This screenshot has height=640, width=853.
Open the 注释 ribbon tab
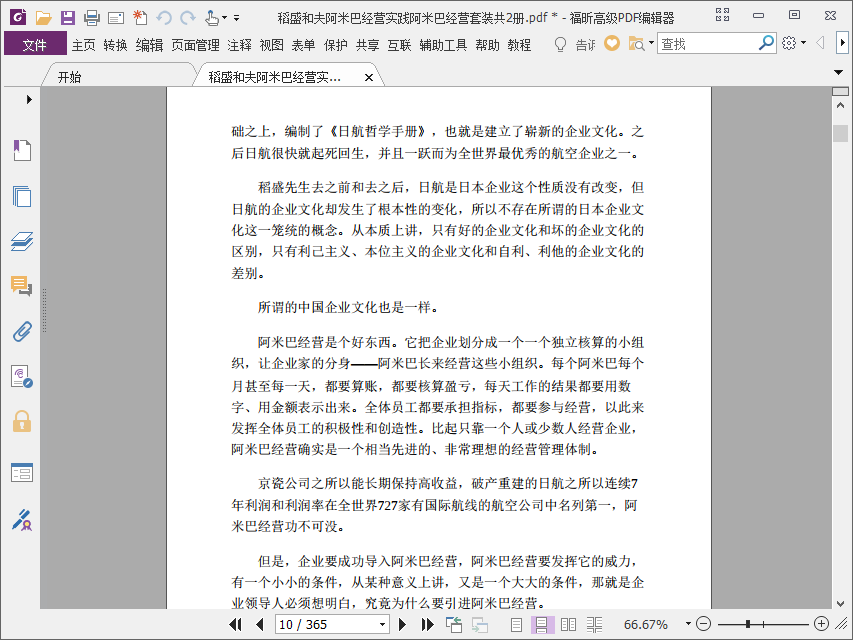tap(239, 45)
